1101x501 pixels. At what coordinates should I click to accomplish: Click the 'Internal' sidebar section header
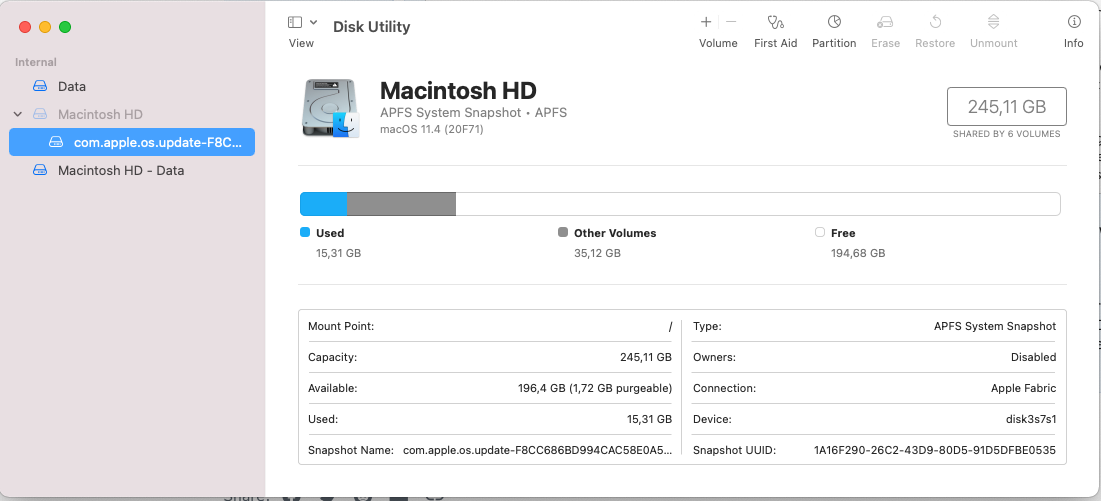point(36,62)
